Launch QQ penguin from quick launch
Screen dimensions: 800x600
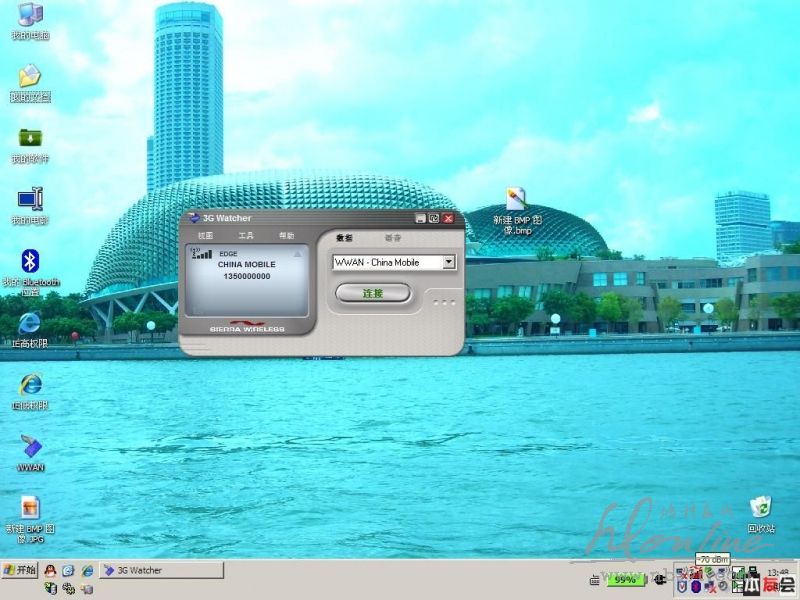50,570
